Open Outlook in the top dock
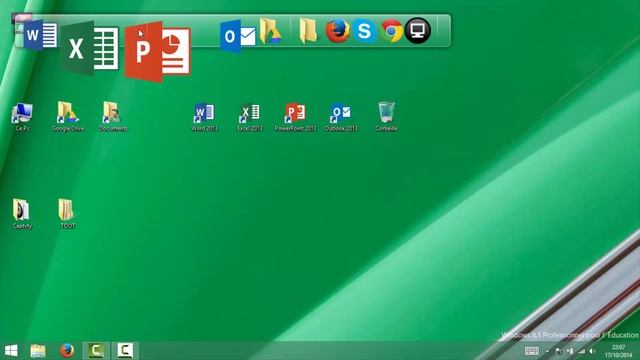The height and width of the screenshot is (360, 640). [238, 36]
